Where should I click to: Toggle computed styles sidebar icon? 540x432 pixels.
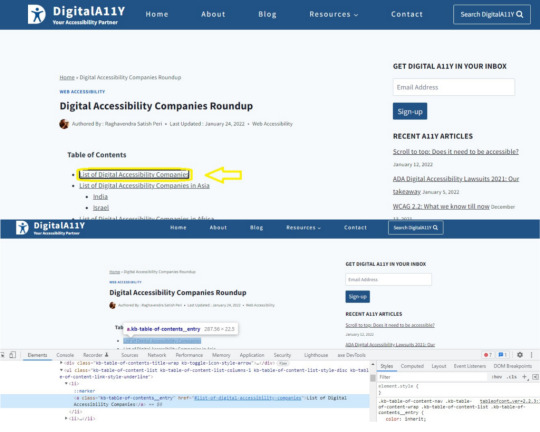536,377
